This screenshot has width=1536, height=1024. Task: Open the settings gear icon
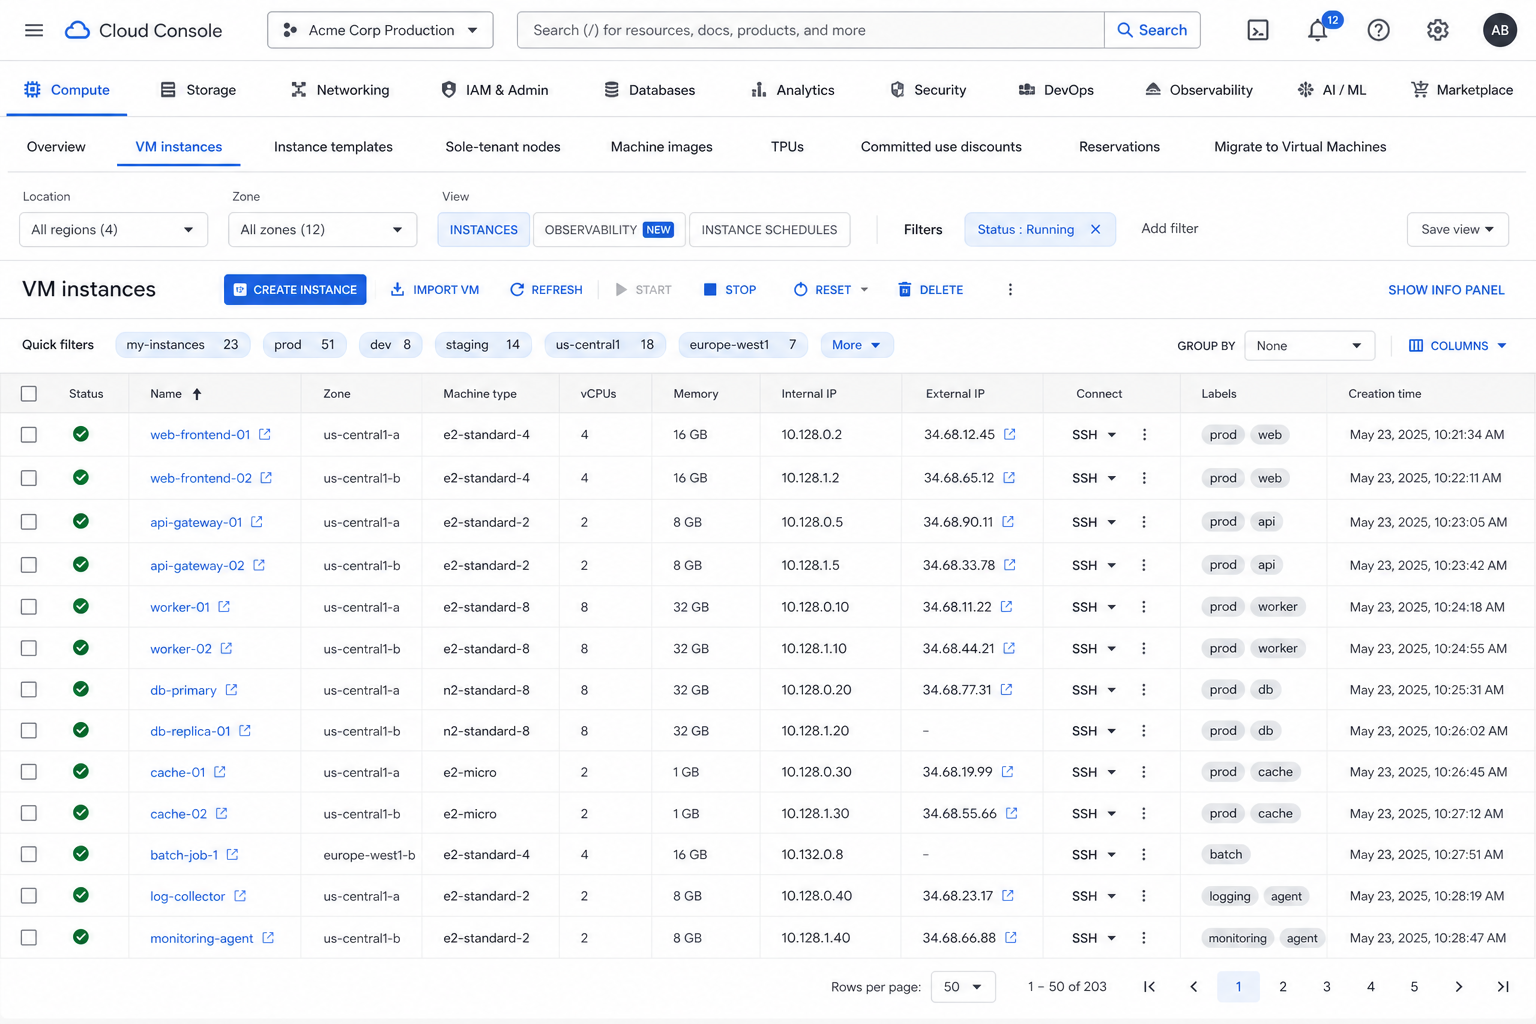(1438, 30)
